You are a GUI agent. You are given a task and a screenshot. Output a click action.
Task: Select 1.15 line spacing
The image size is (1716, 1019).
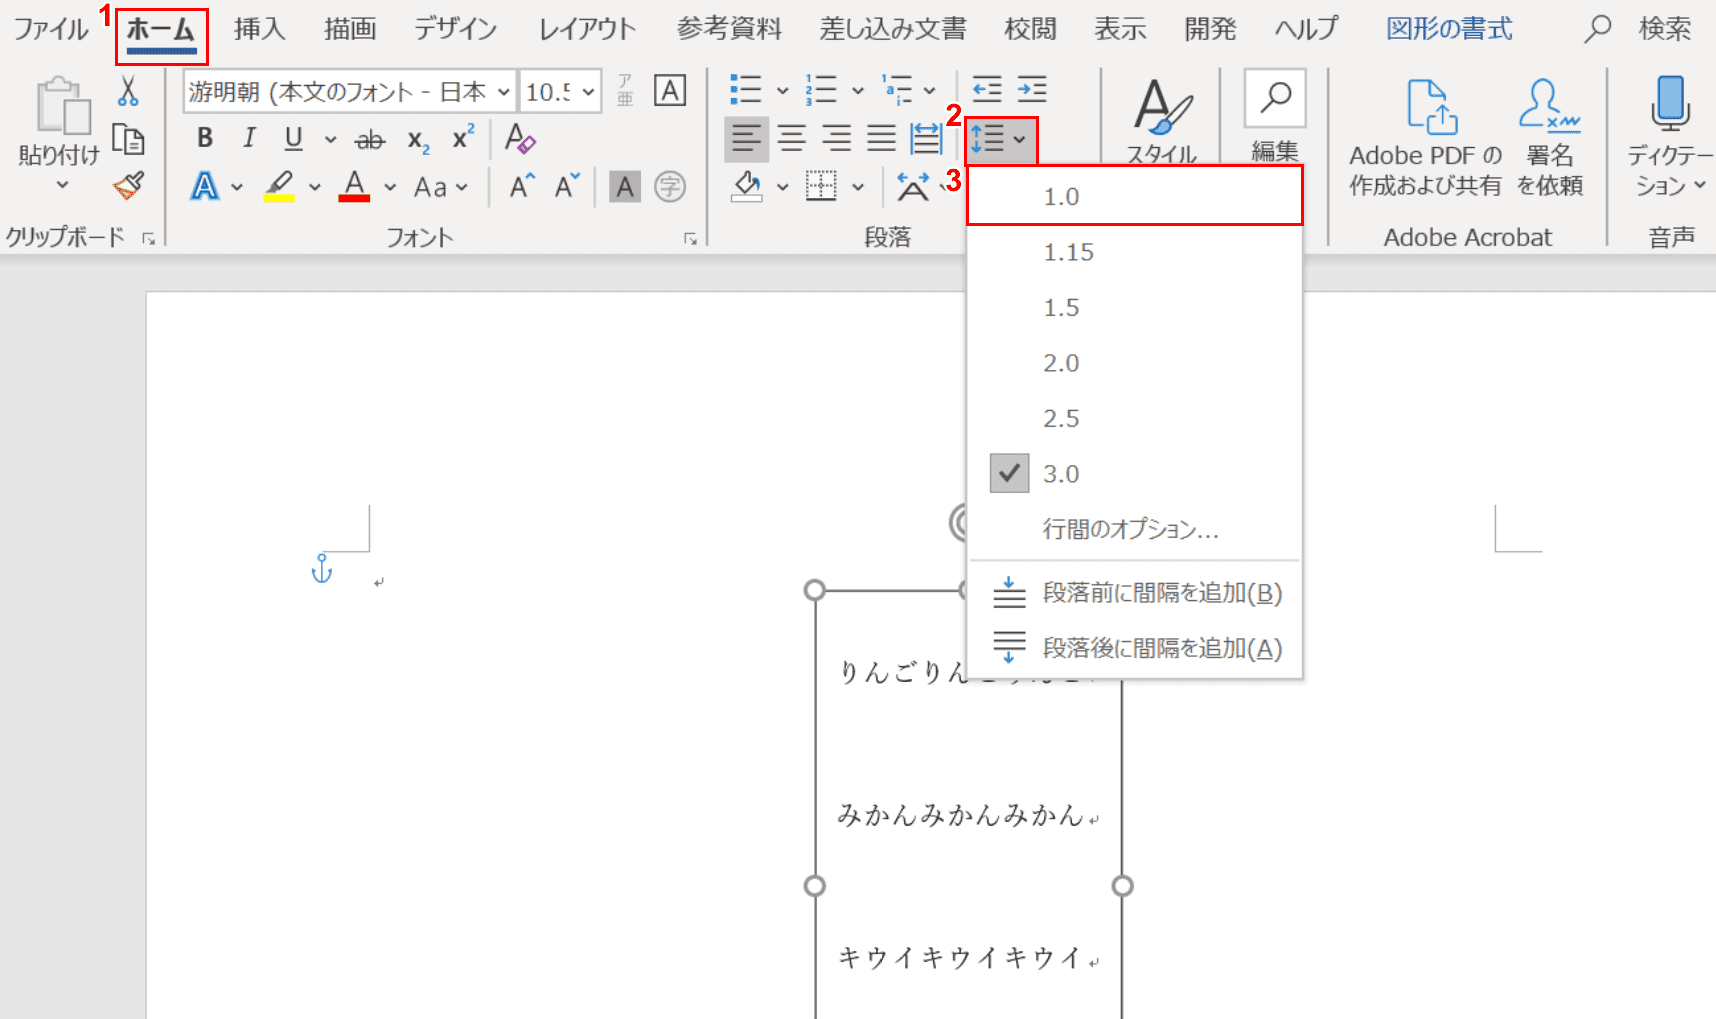pos(1135,252)
